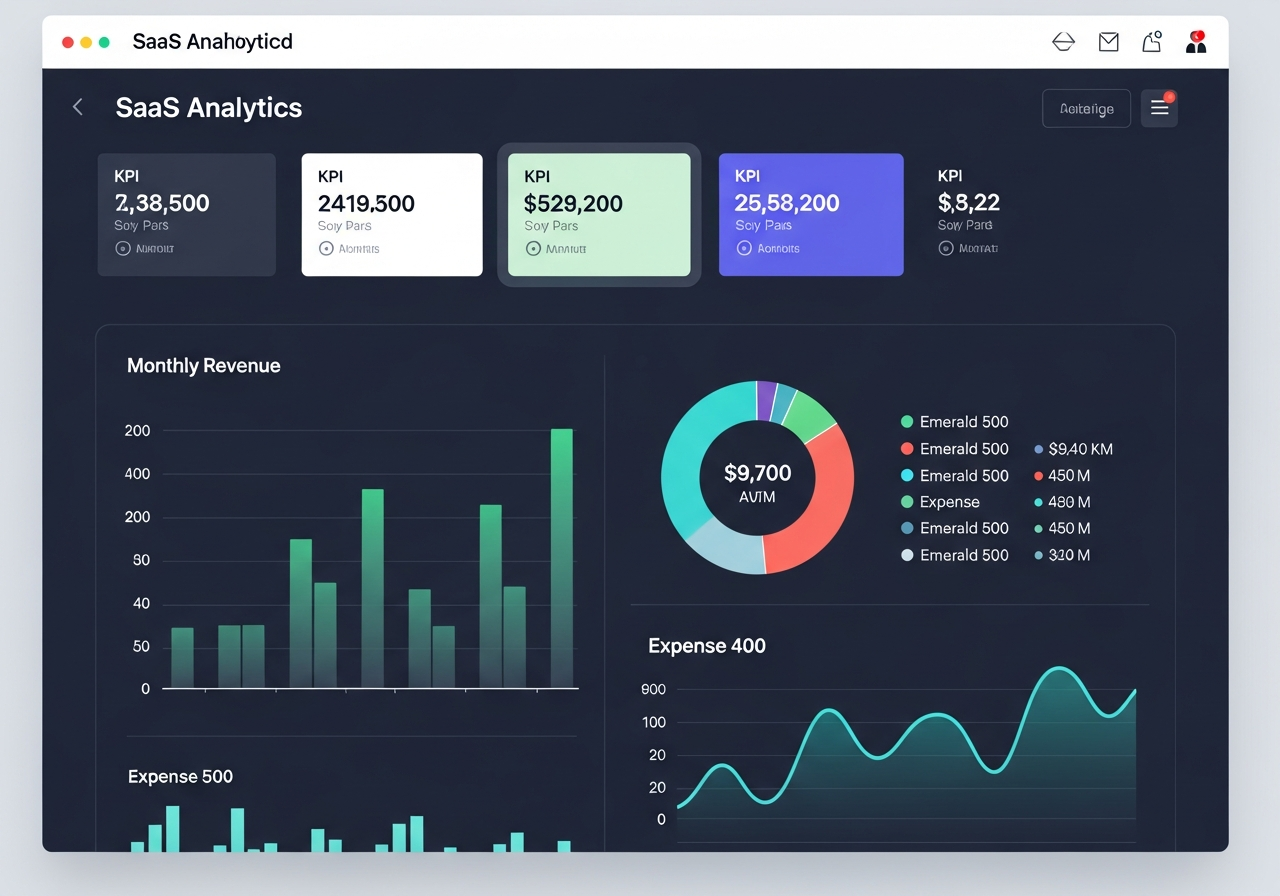This screenshot has width=1280, height=896.
Task: Select the white KPI card showing 2419.500
Action: click(x=392, y=214)
